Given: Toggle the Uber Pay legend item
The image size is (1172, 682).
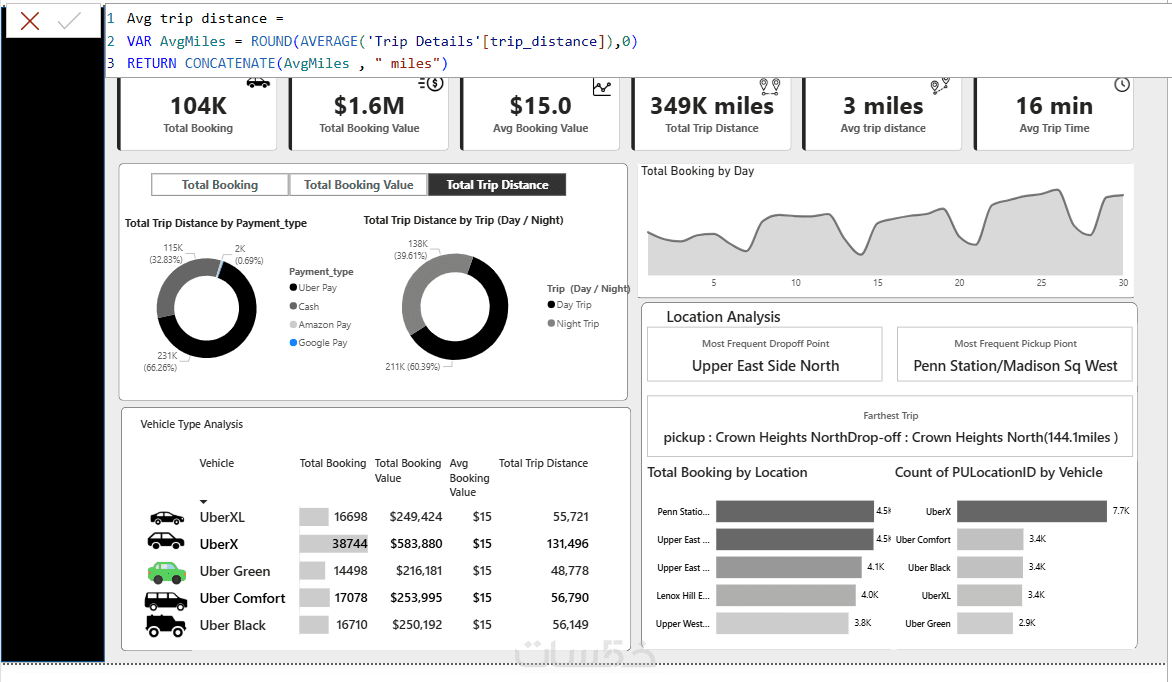Looking at the screenshot, I should 313,288.
